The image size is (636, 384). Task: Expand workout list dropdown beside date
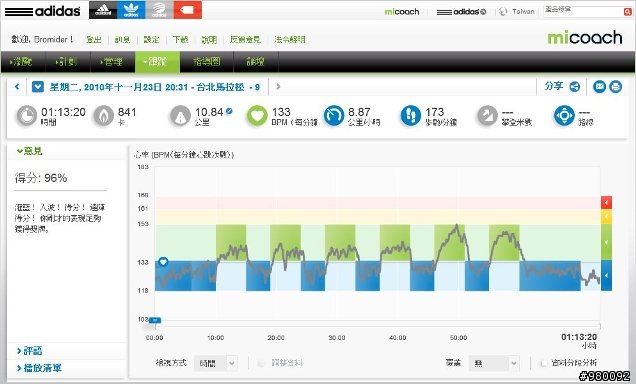pos(38,87)
